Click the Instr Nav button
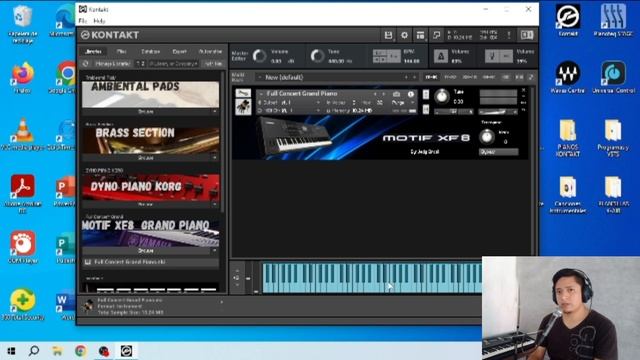 [213, 64]
